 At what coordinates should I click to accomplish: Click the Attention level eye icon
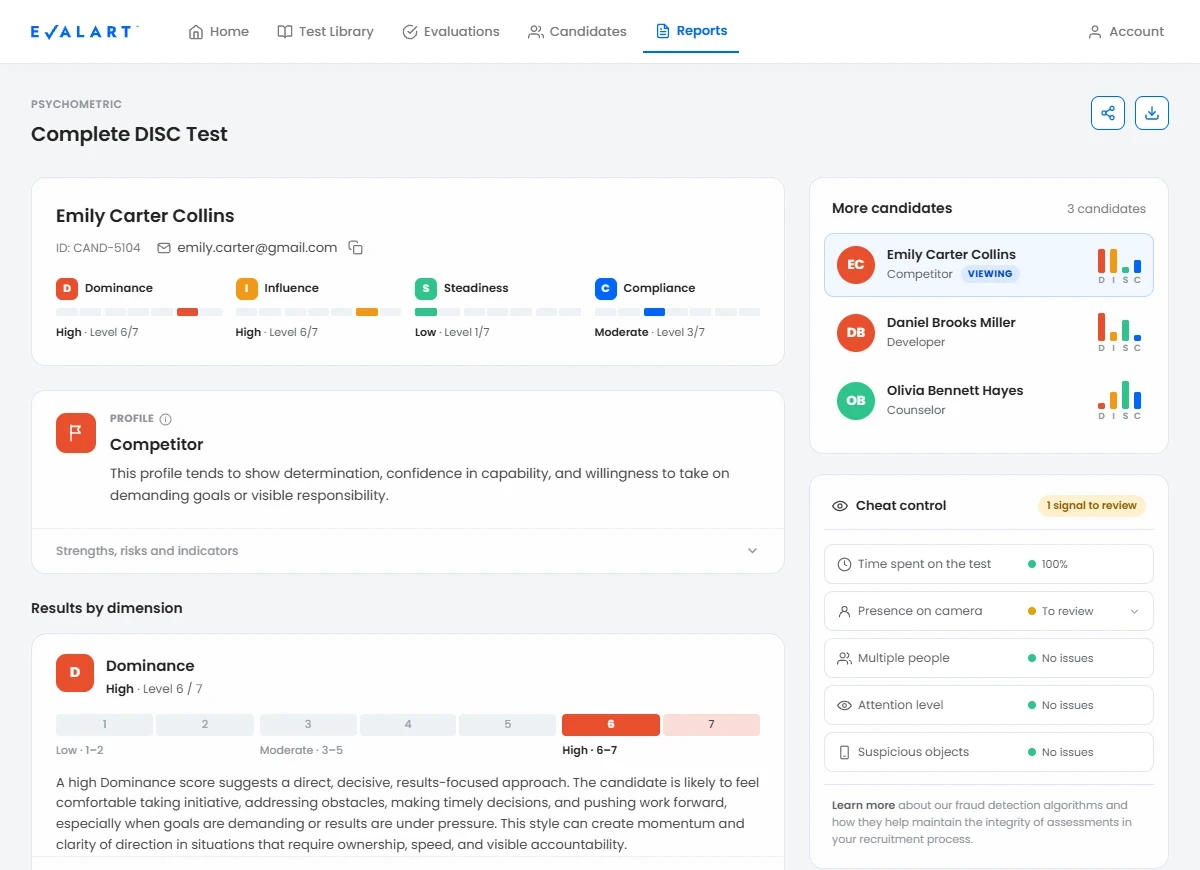pyautogui.click(x=844, y=705)
